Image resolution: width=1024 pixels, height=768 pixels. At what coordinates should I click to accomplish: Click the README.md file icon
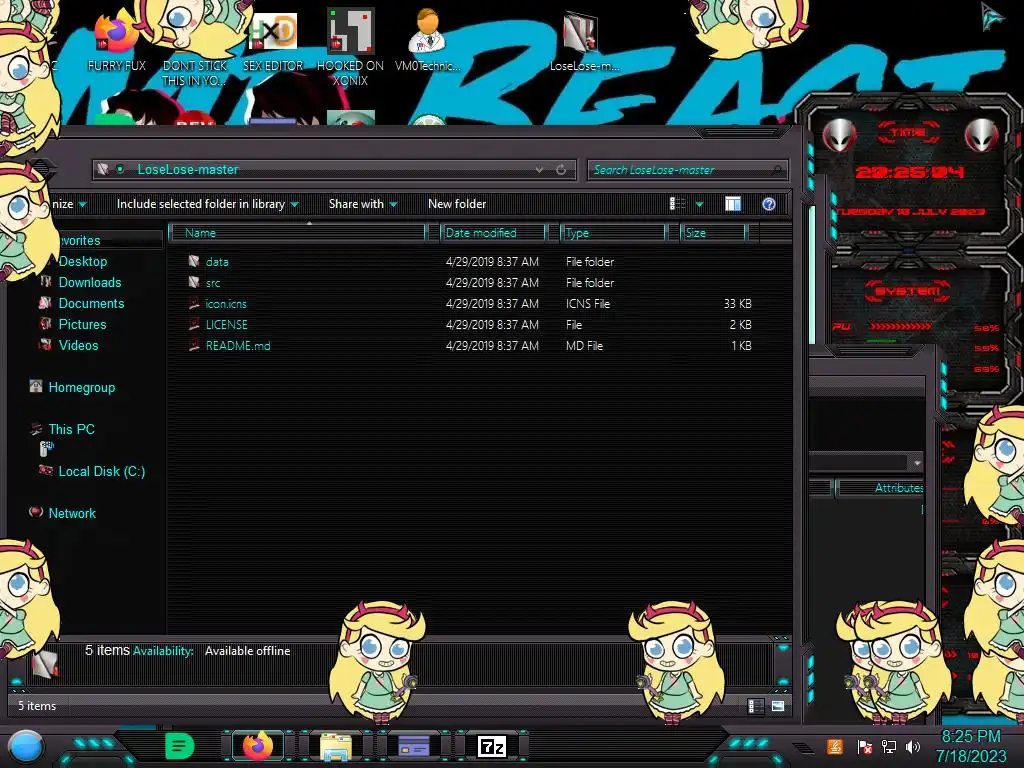tap(194, 345)
